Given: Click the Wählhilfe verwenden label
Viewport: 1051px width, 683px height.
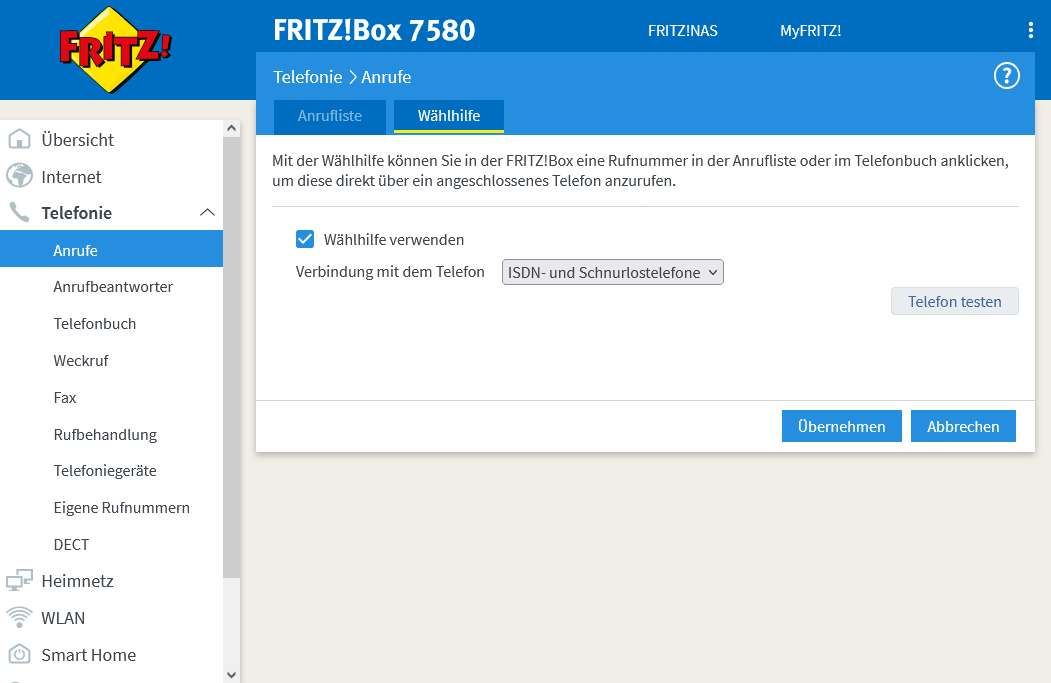Looking at the screenshot, I should pyautogui.click(x=394, y=239).
